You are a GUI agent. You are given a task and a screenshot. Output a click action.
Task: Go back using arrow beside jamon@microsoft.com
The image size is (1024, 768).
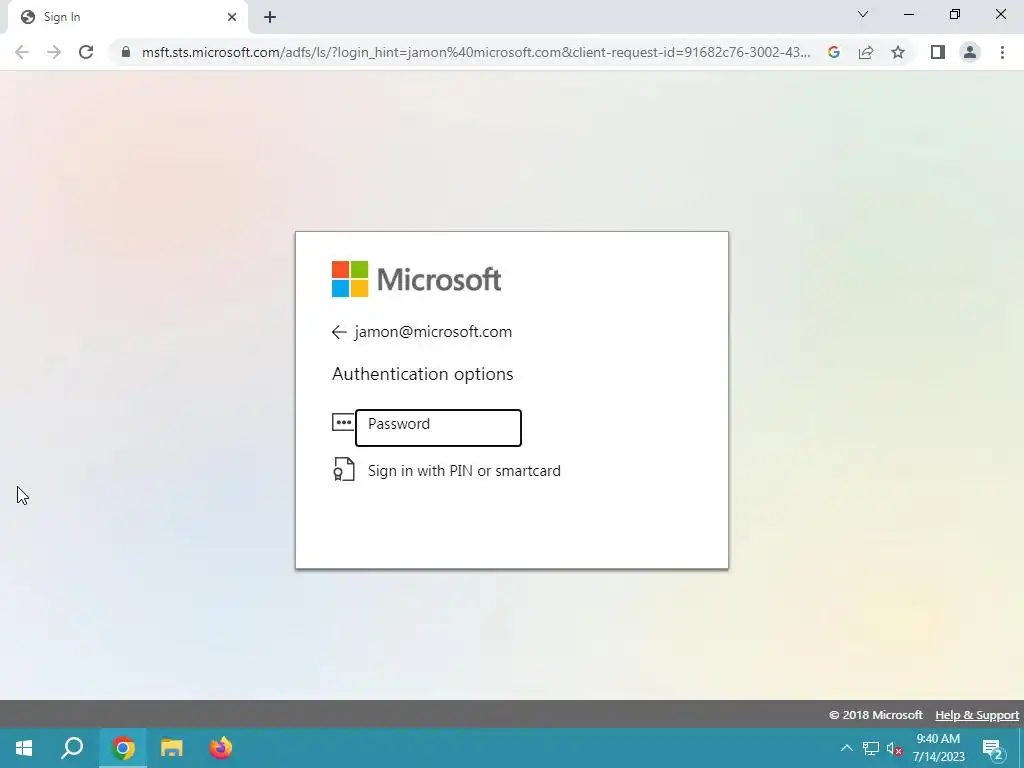tap(339, 332)
